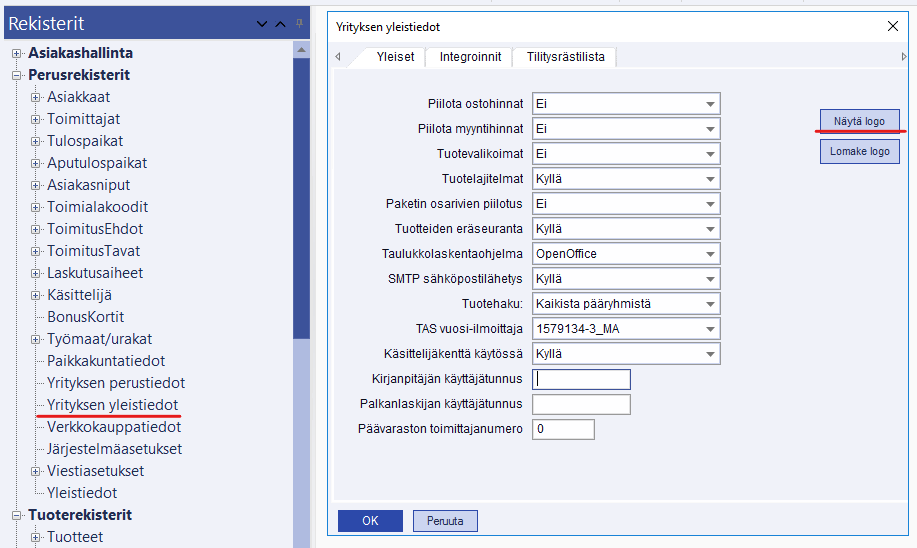Switch to the Integroinnit tab
Screen dimensions: 917x548
coord(470,57)
